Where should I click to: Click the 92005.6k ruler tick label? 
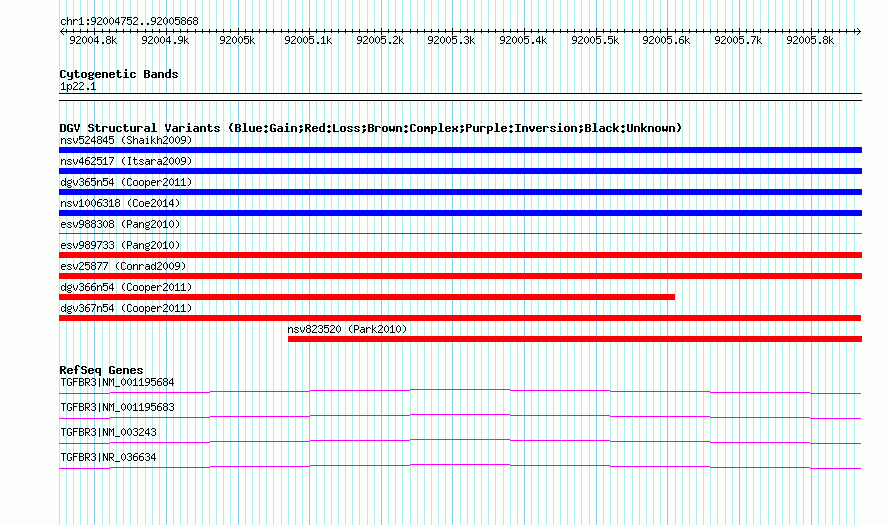(666, 40)
